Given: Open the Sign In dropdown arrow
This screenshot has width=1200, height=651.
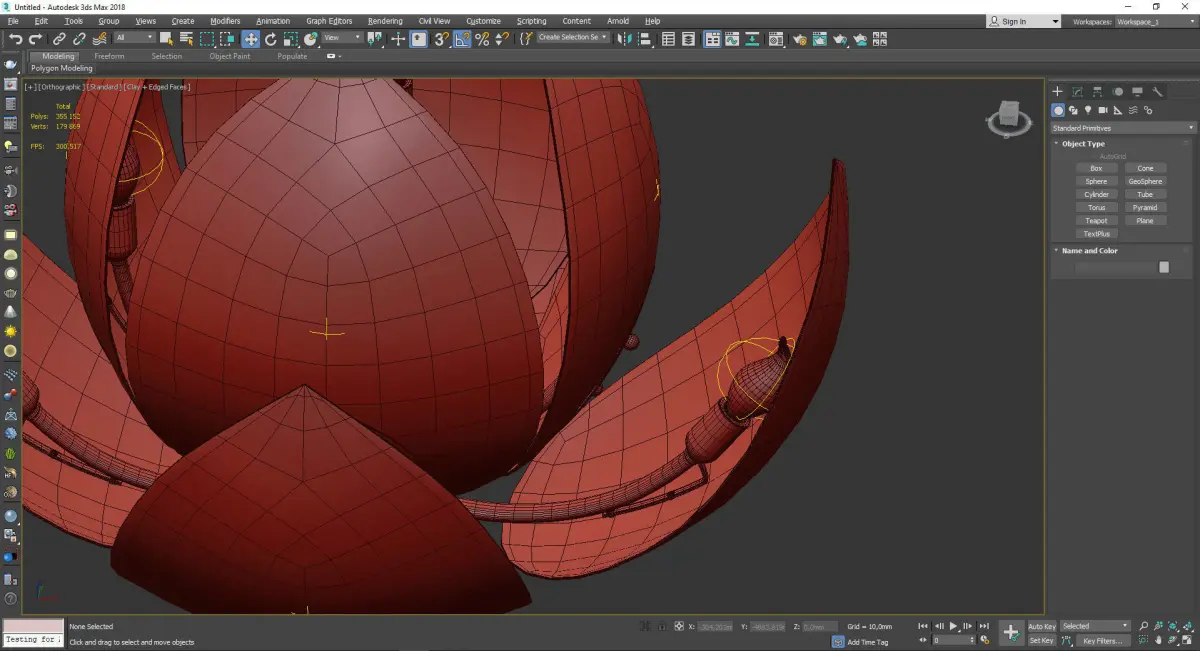Looking at the screenshot, I should (x=1054, y=21).
